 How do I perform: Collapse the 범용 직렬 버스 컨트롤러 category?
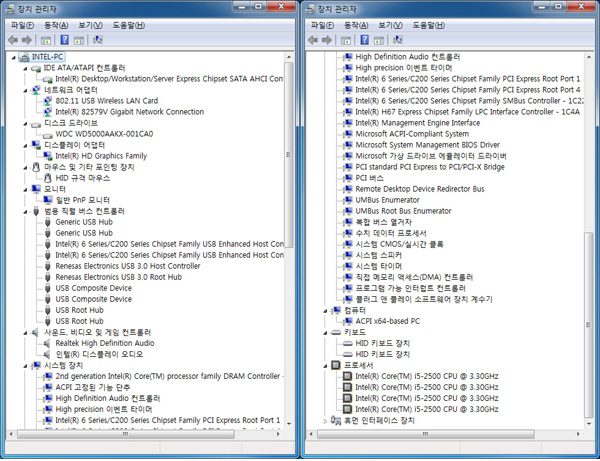pos(25,212)
